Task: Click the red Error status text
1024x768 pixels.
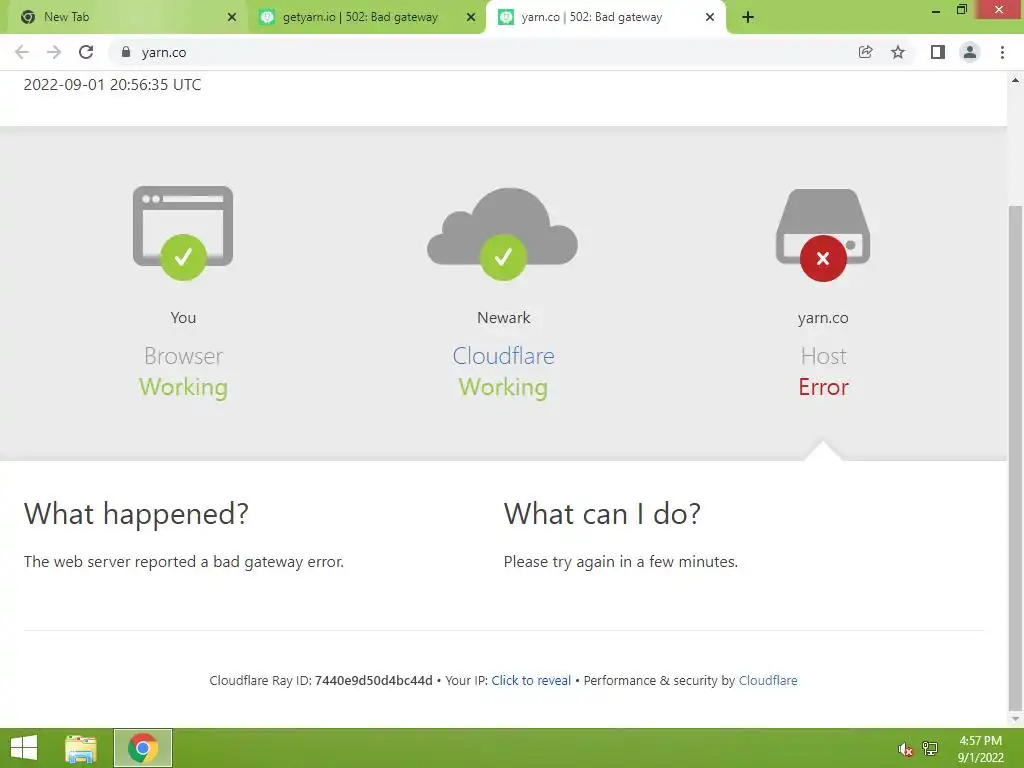Action: 824,387
